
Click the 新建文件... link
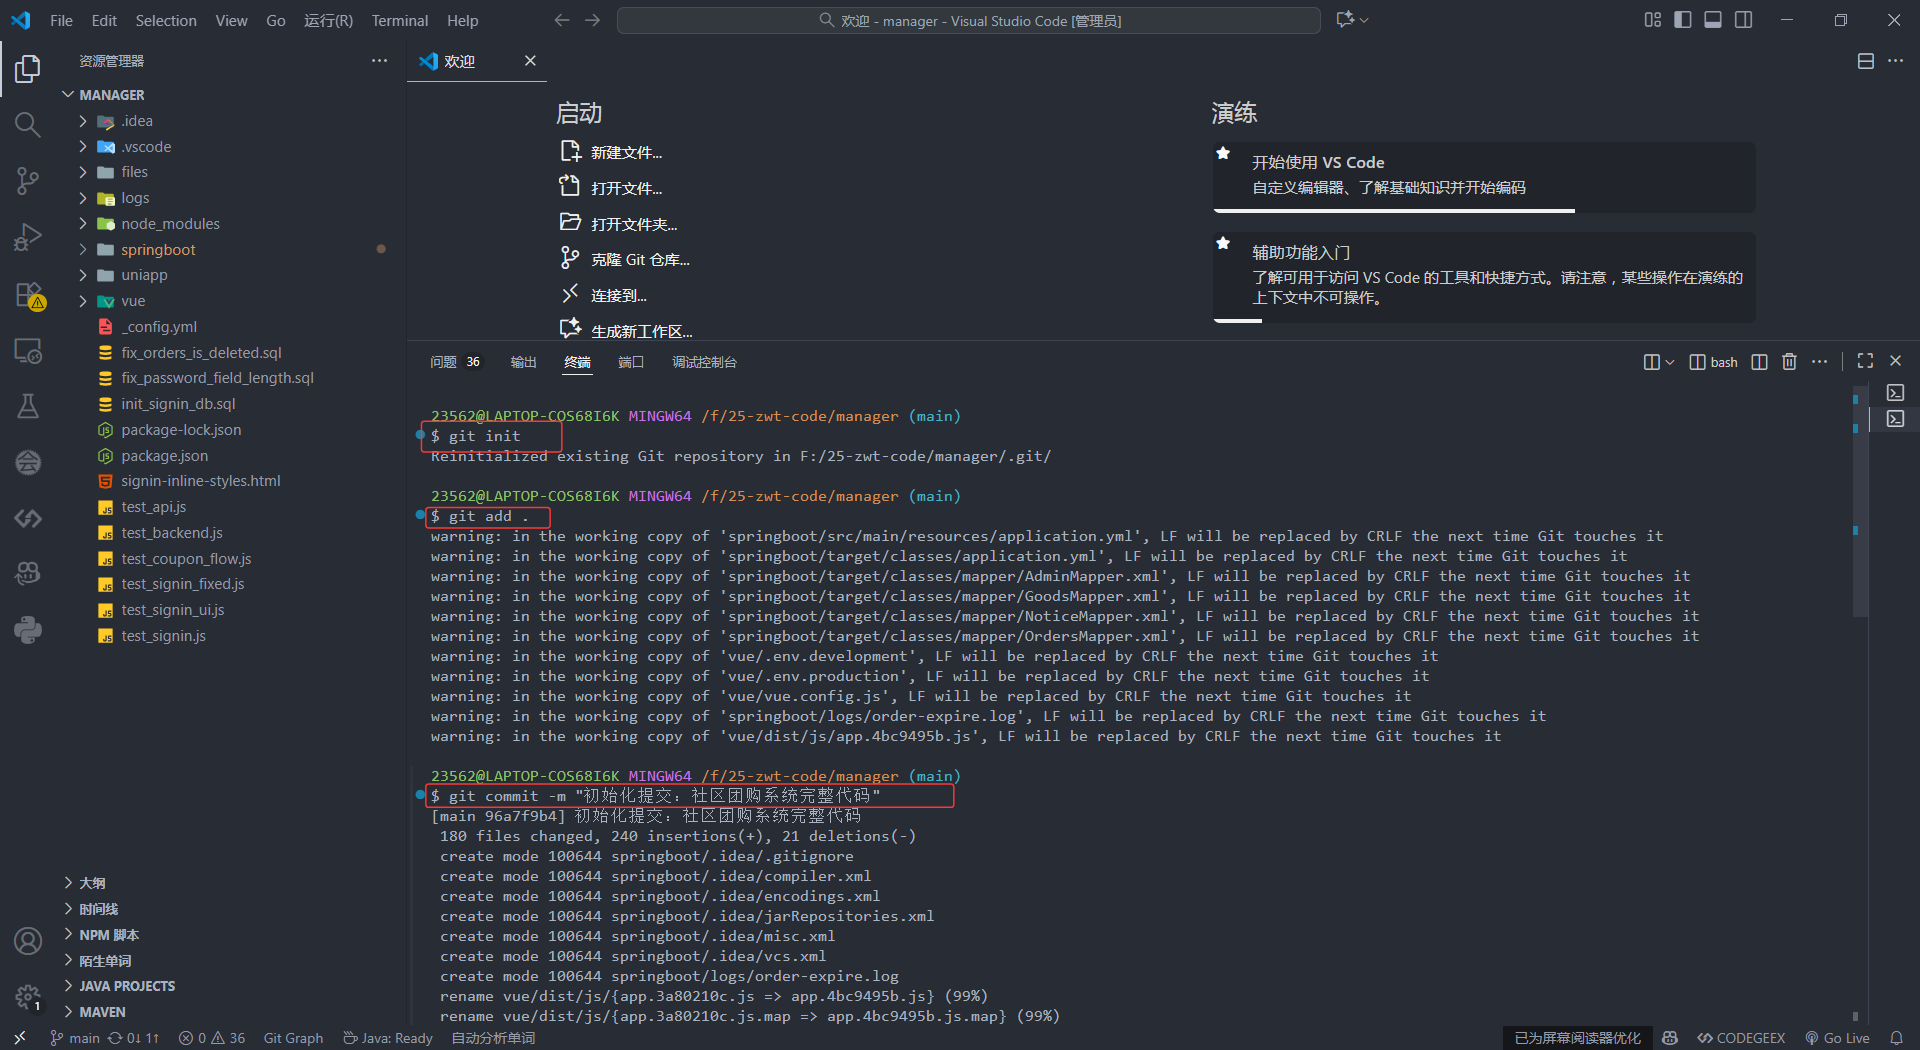coord(626,153)
